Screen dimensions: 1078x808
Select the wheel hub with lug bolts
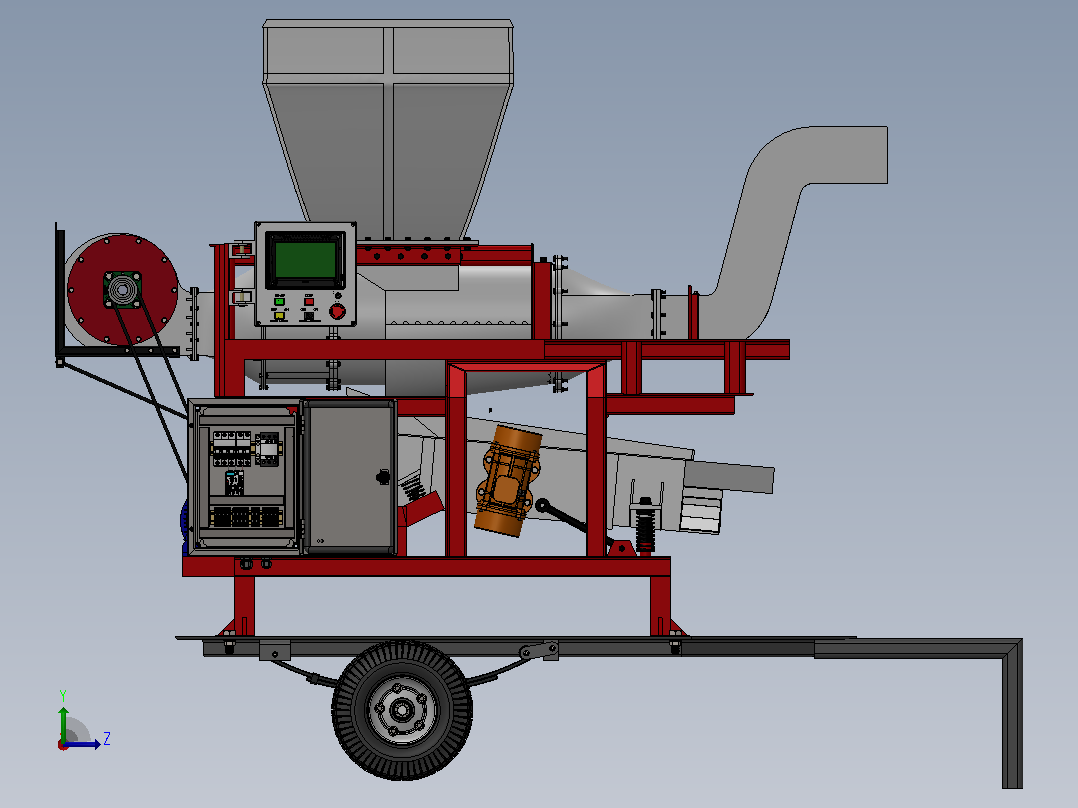[402, 710]
